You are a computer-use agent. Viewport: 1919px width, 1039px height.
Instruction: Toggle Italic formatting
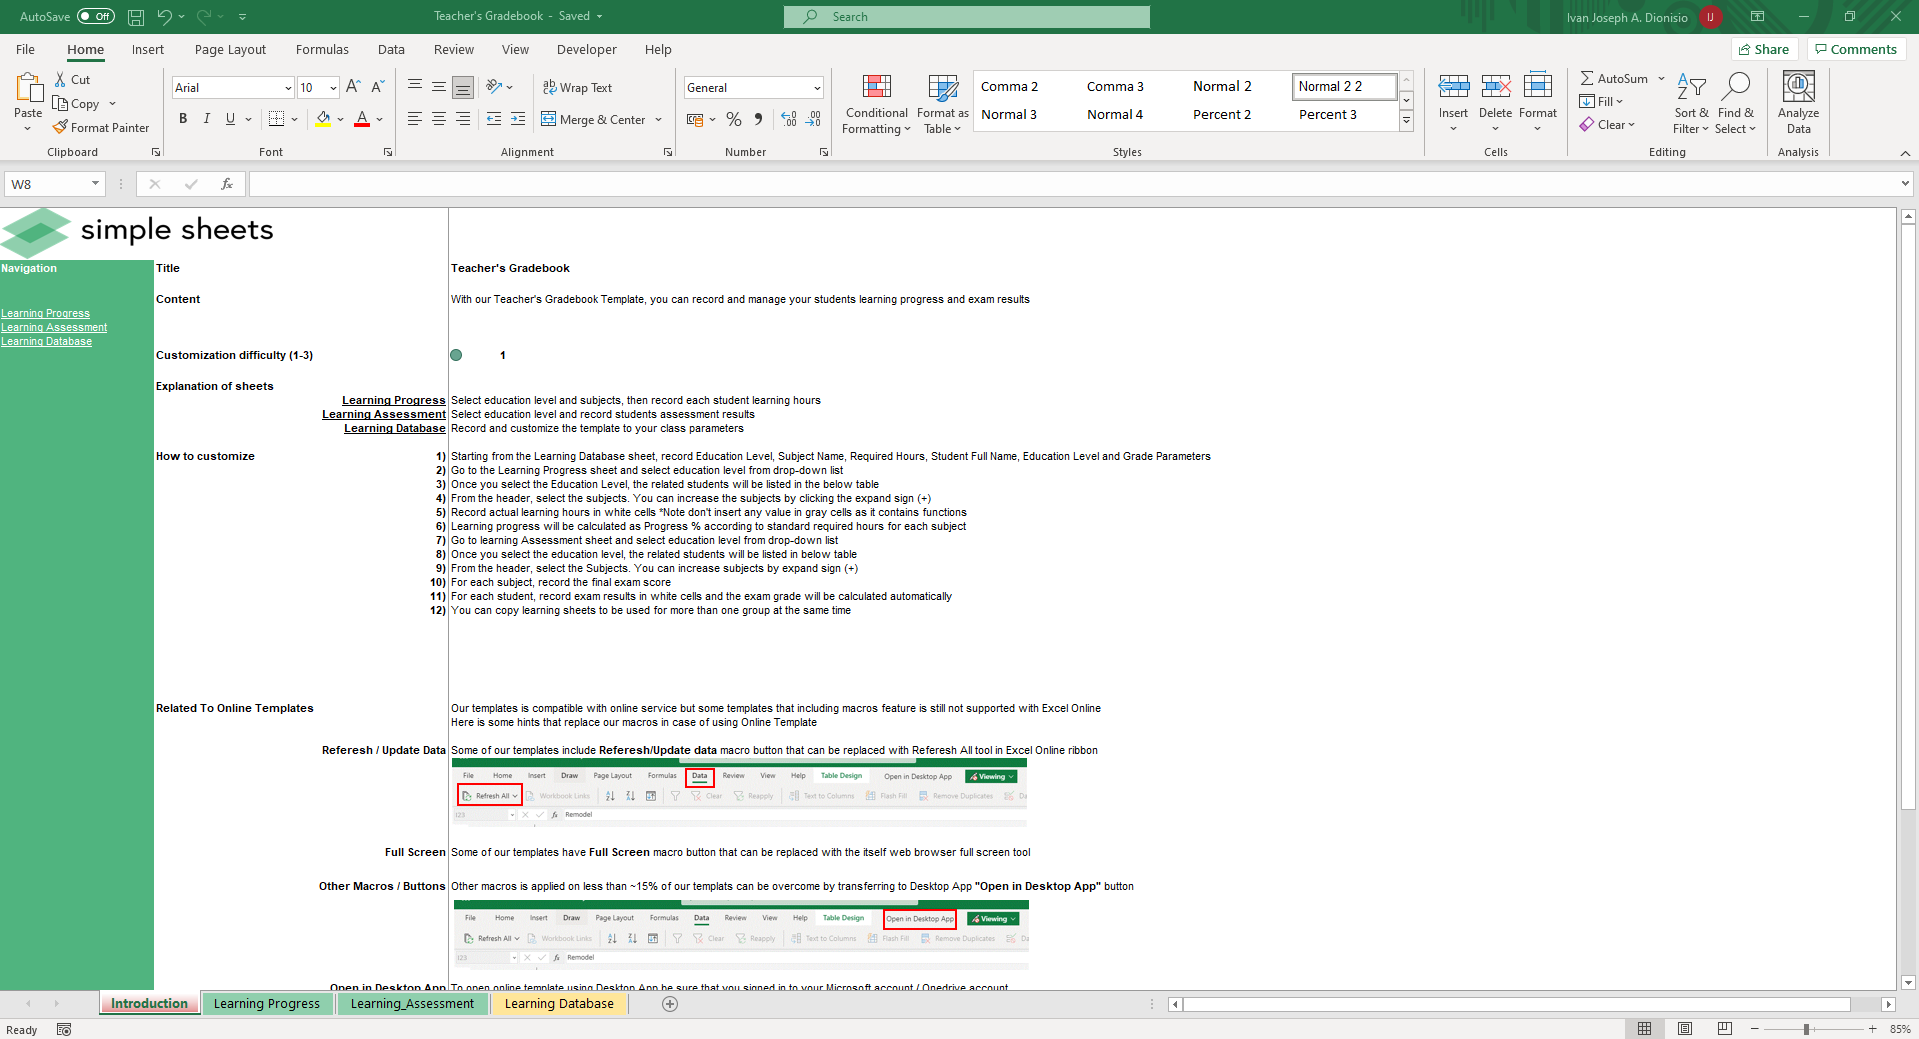pyautogui.click(x=207, y=119)
